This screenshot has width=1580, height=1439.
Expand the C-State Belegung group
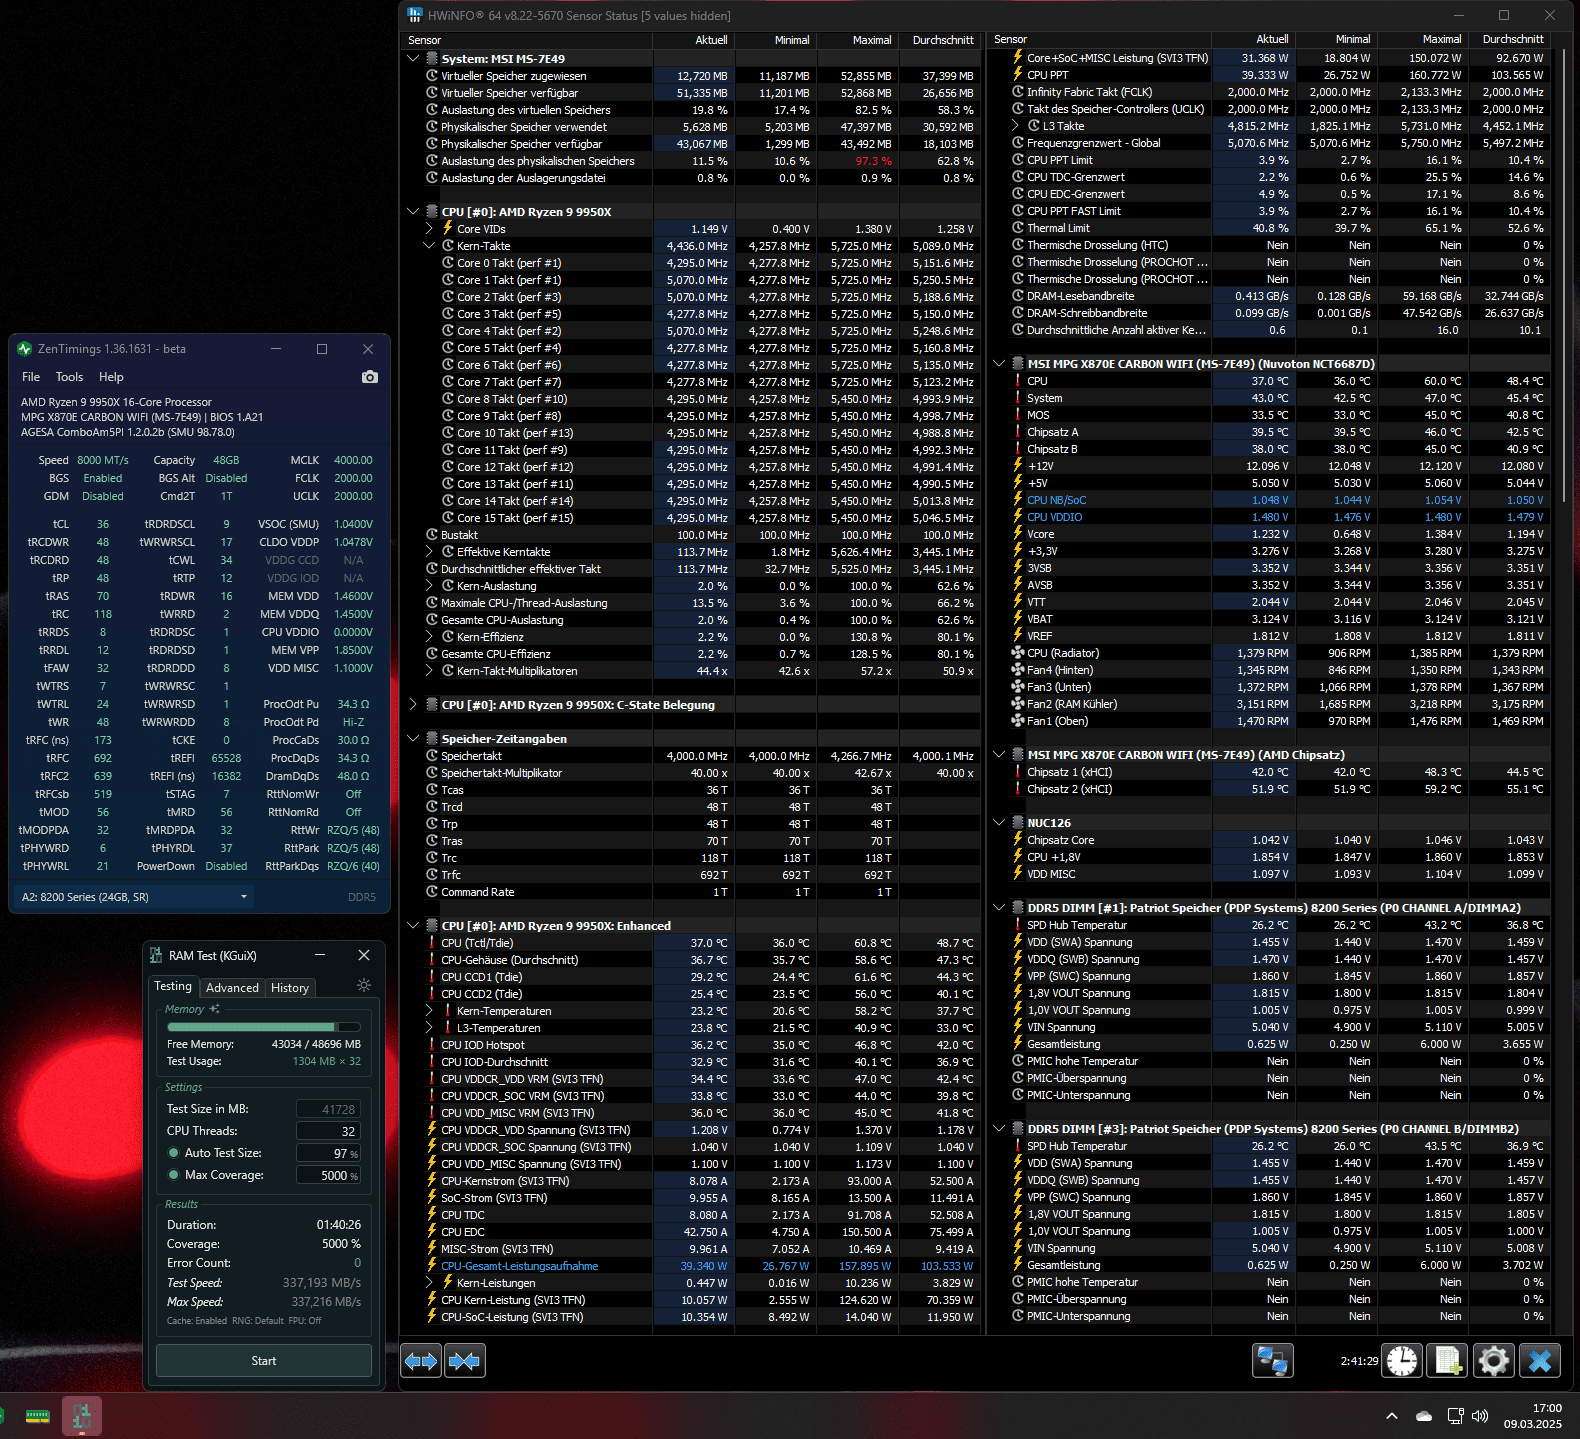pos(413,705)
